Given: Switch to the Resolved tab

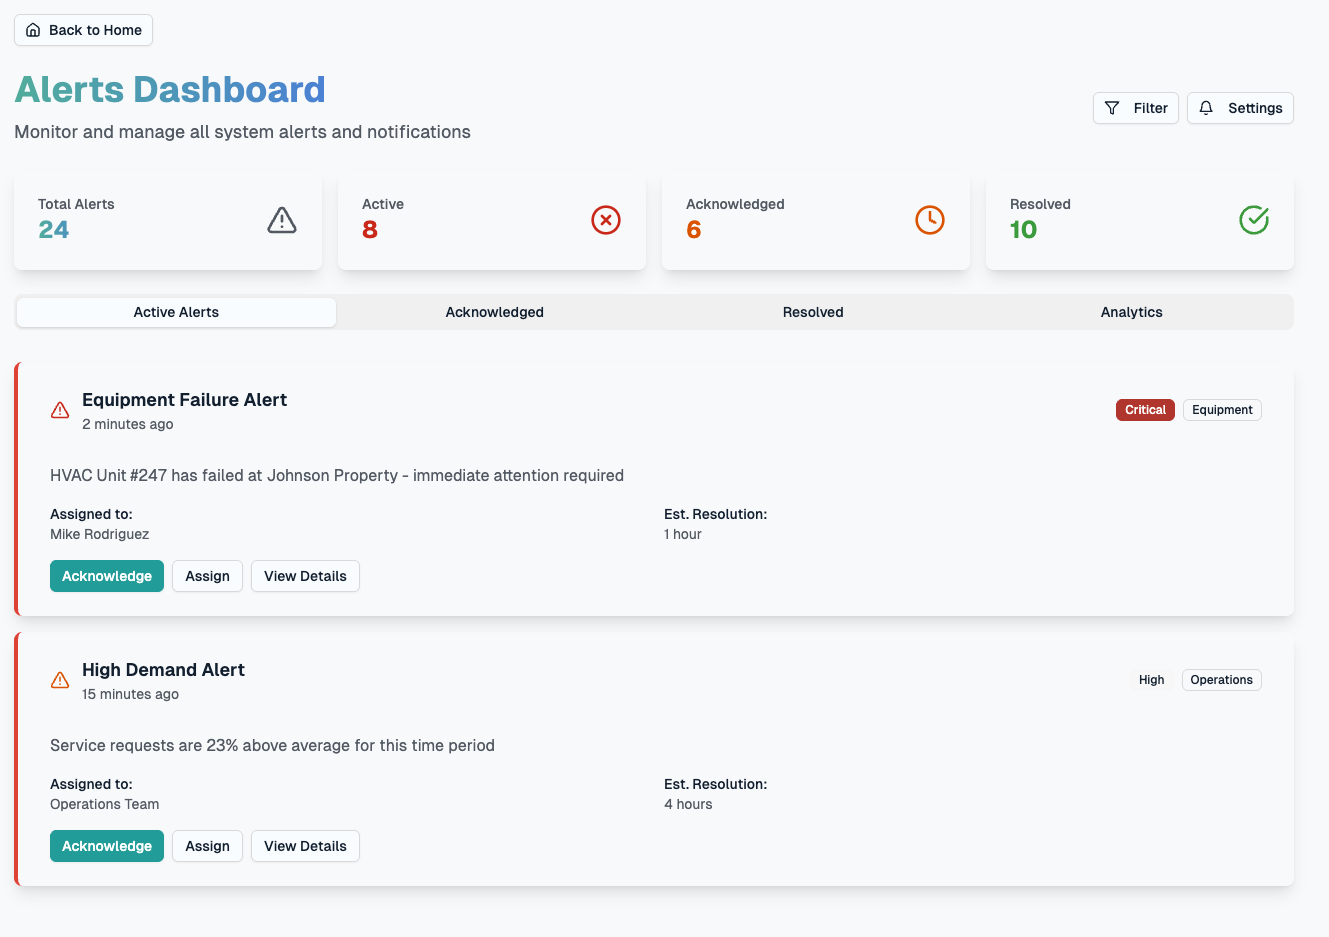Looking at the screenshot, I should 813,312.
